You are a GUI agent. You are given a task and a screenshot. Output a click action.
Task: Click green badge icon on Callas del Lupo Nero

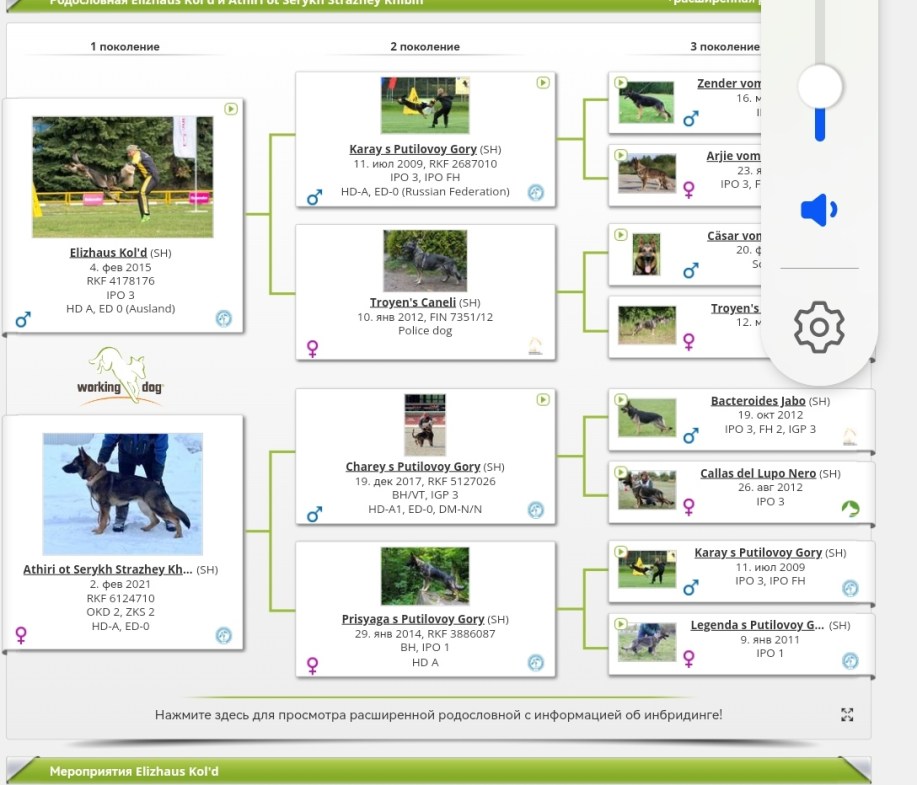(x=850, y=509)
